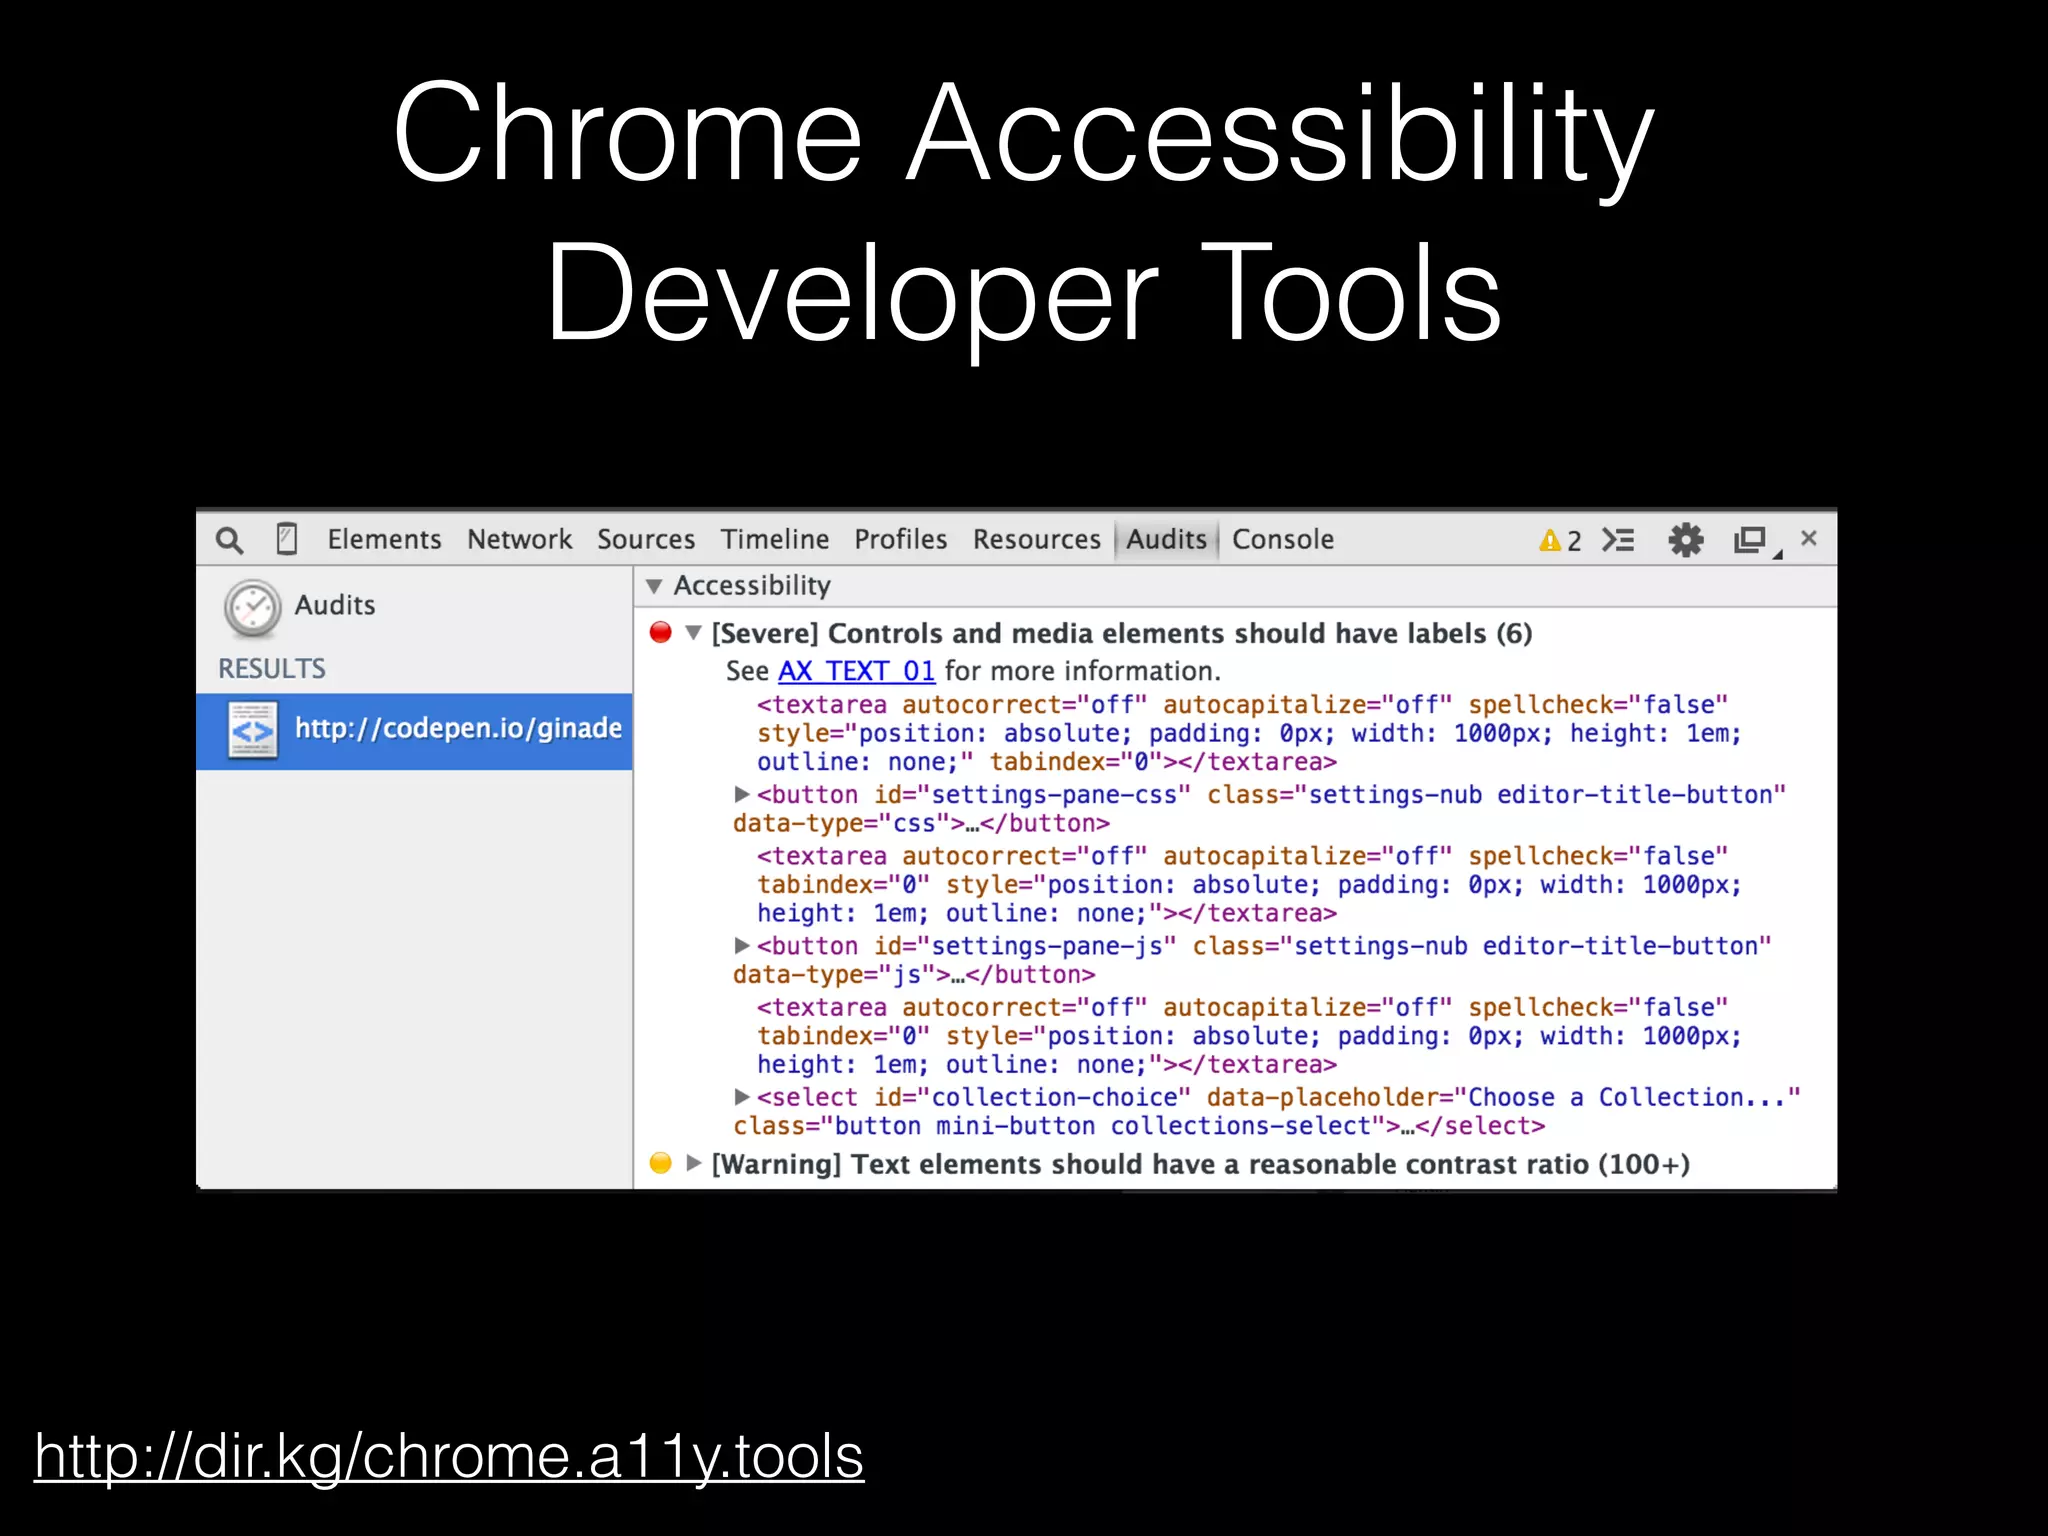Open the AX_TEXT_01 link
Screen dimensions: 2048x1536
[856, 671]
